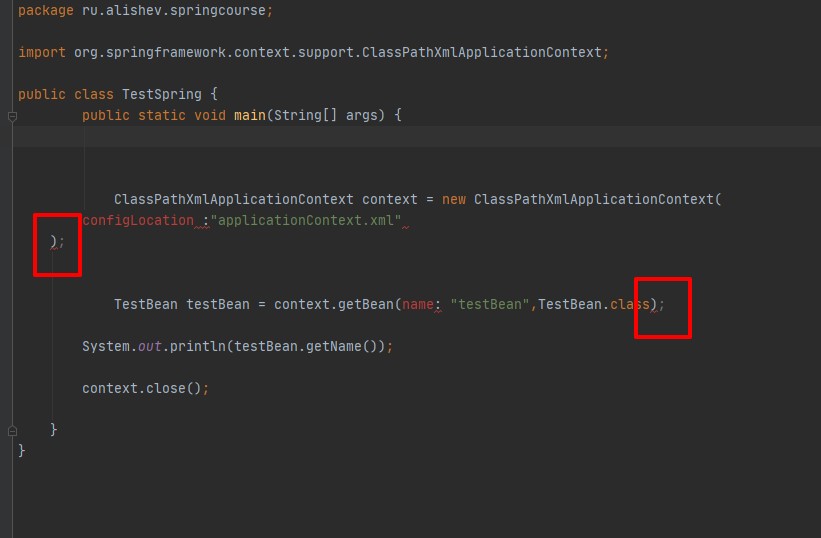This screenshot has height=538, width=821.
Task: Click the "applicationContext.xml" string literal
Action: (306, 220)
